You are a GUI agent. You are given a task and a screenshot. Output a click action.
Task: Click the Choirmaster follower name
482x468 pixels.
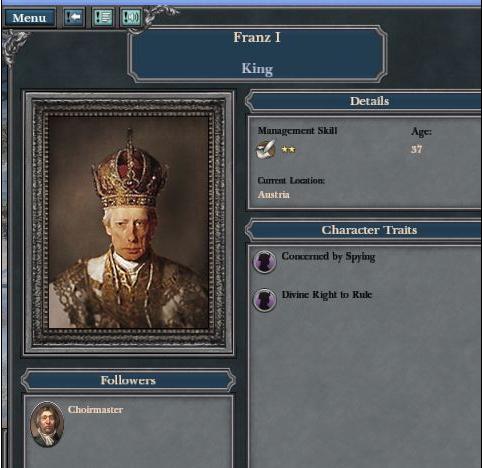(95, 410)
